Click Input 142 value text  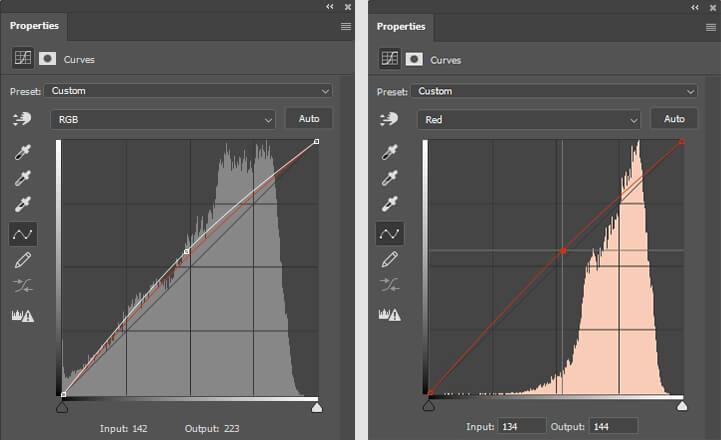pos(140,429)
